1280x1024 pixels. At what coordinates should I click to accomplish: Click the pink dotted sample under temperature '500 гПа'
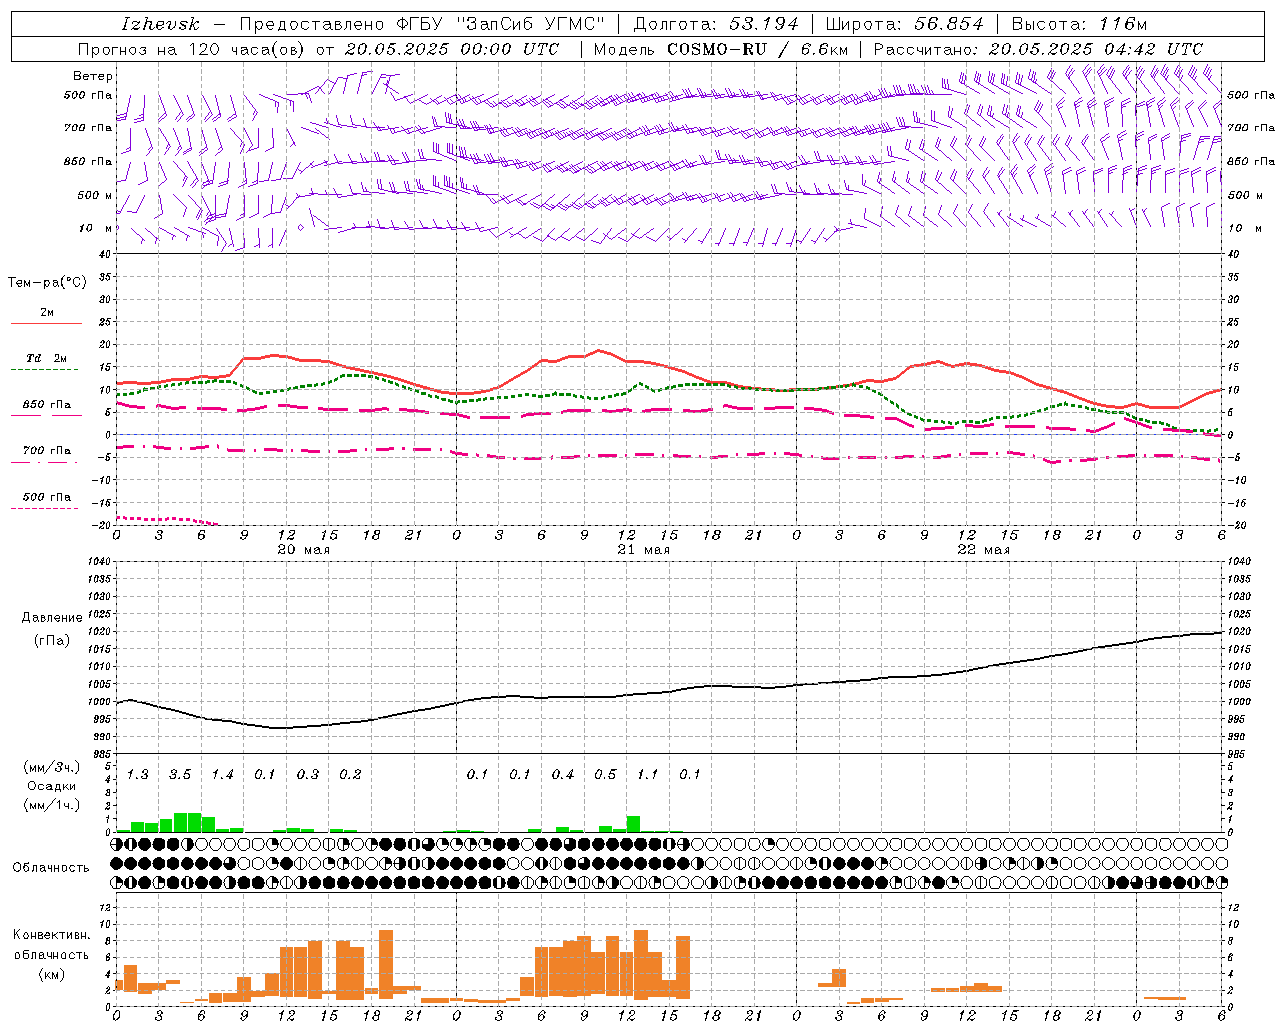44,508
